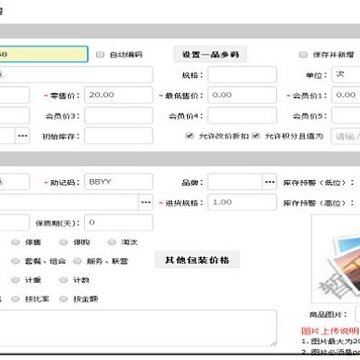Screen dimensions: 360x360
Task: Click the 设置一品多码 button
Action: point(210,54)
